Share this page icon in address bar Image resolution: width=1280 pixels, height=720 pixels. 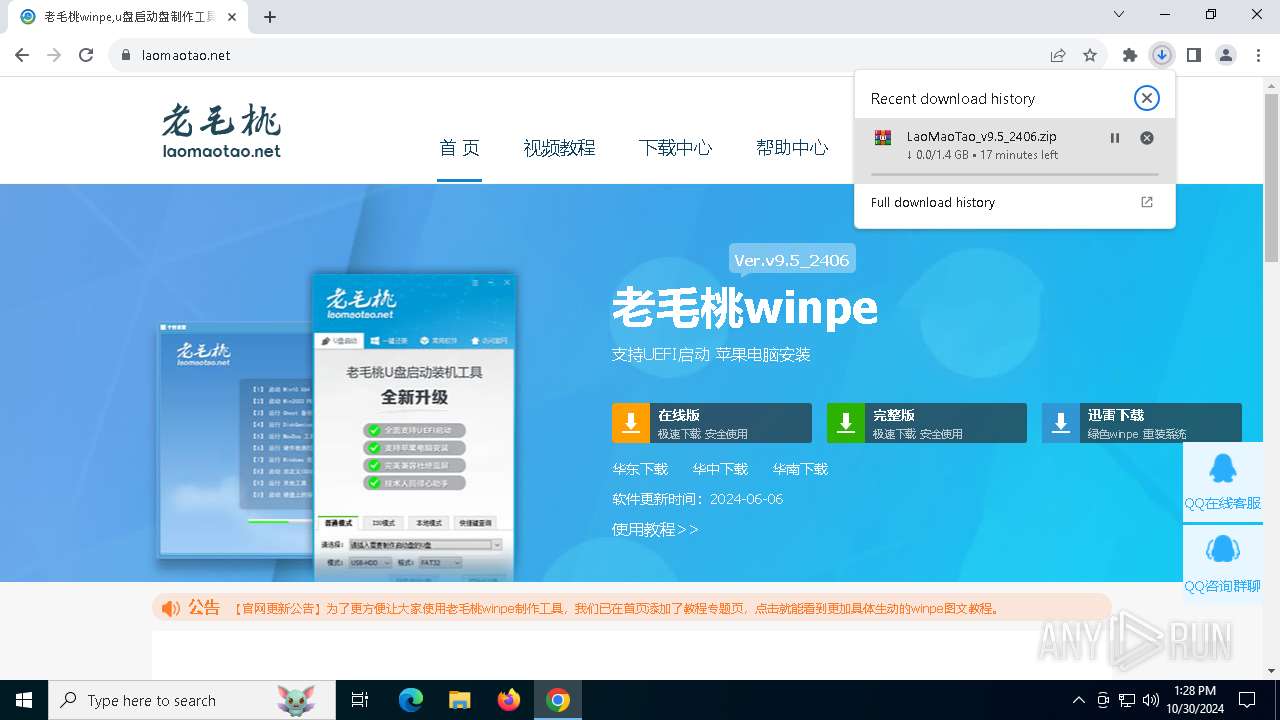pos(1058,55)
